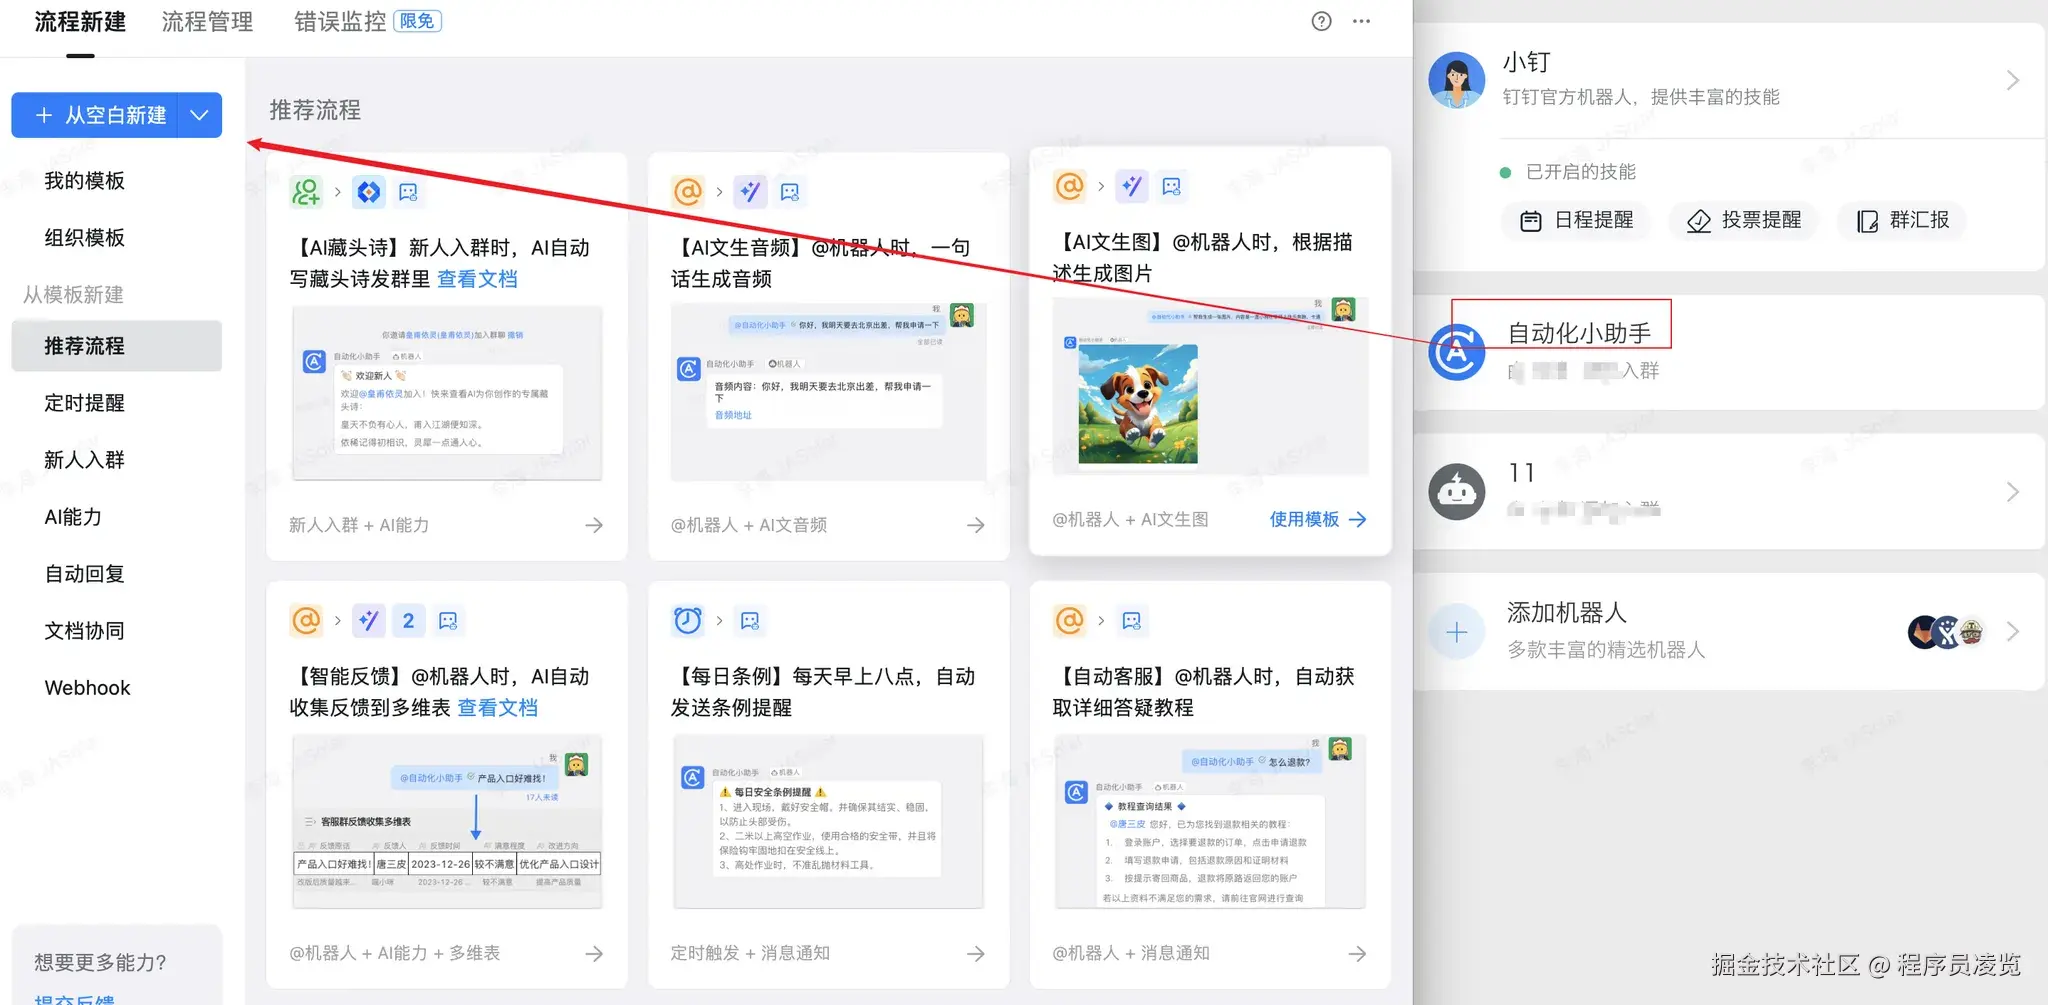Expand the 从空白新建 dropdown arrow
The height and width of the screenshot is (1005, 2048).
coord(200,115)
